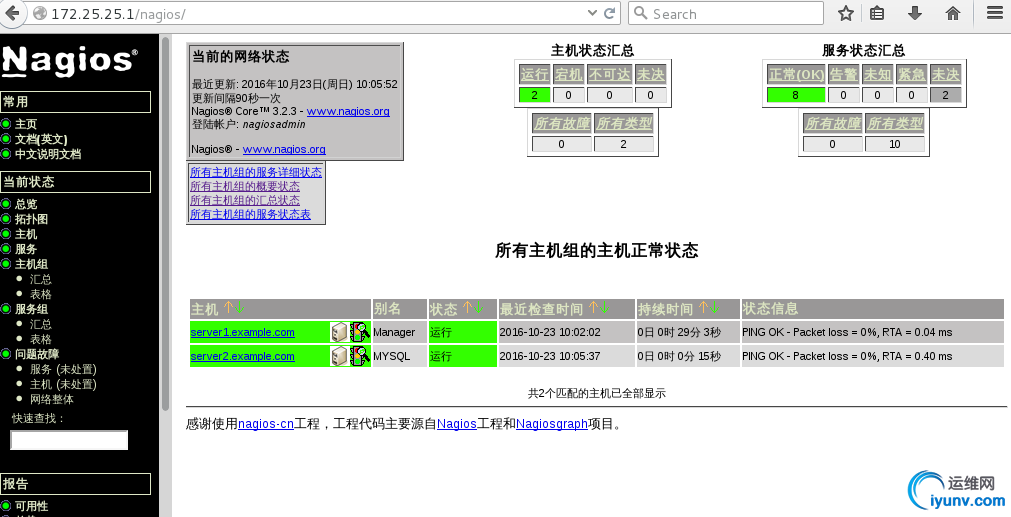
Task: Reload the Nagios page
Action: [609, 13]
